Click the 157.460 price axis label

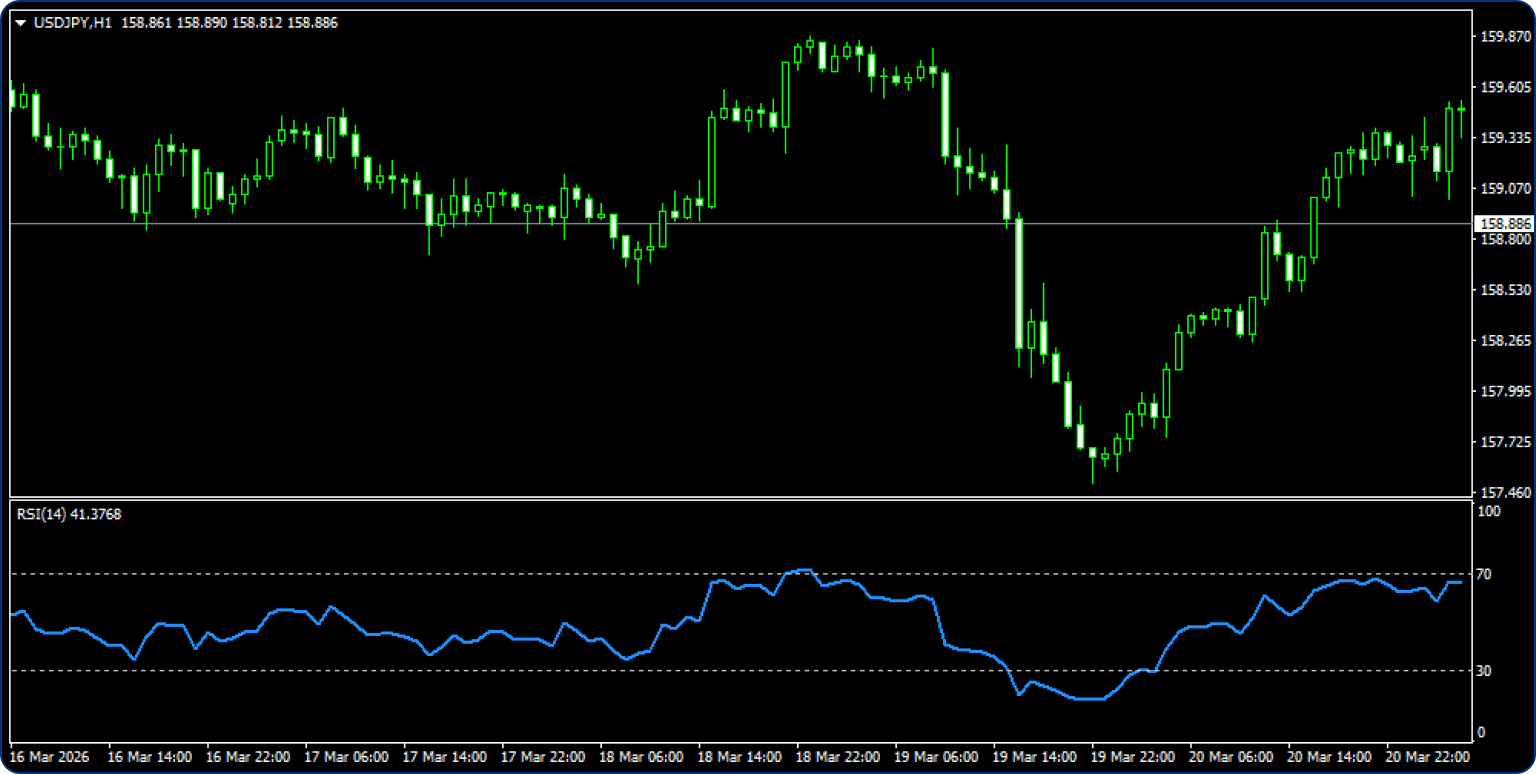[x=1506, y=493]
